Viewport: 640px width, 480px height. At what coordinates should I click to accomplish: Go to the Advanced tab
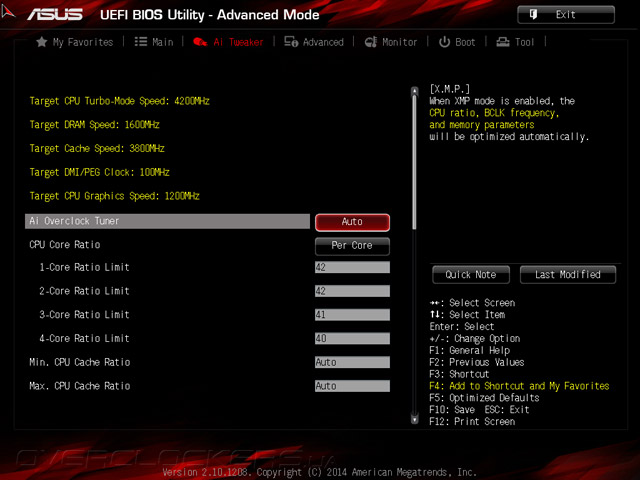click(323, 42)
